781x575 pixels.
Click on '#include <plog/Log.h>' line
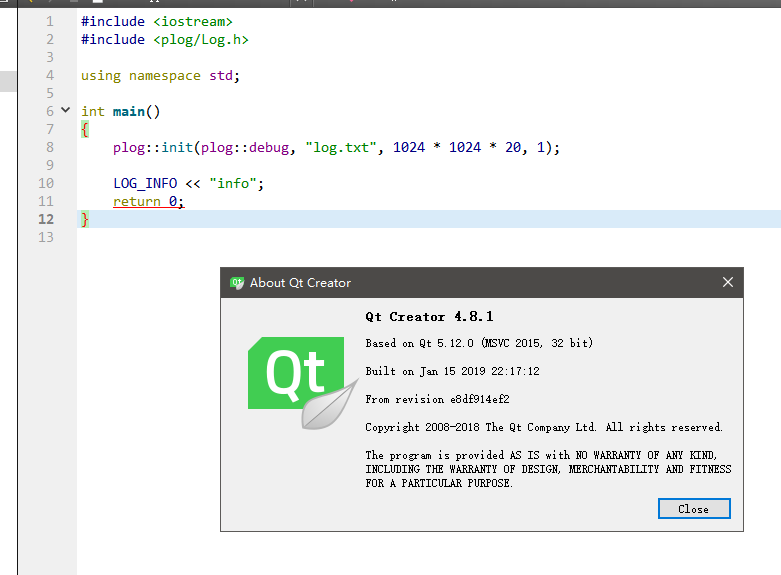(x=165, y=40)
